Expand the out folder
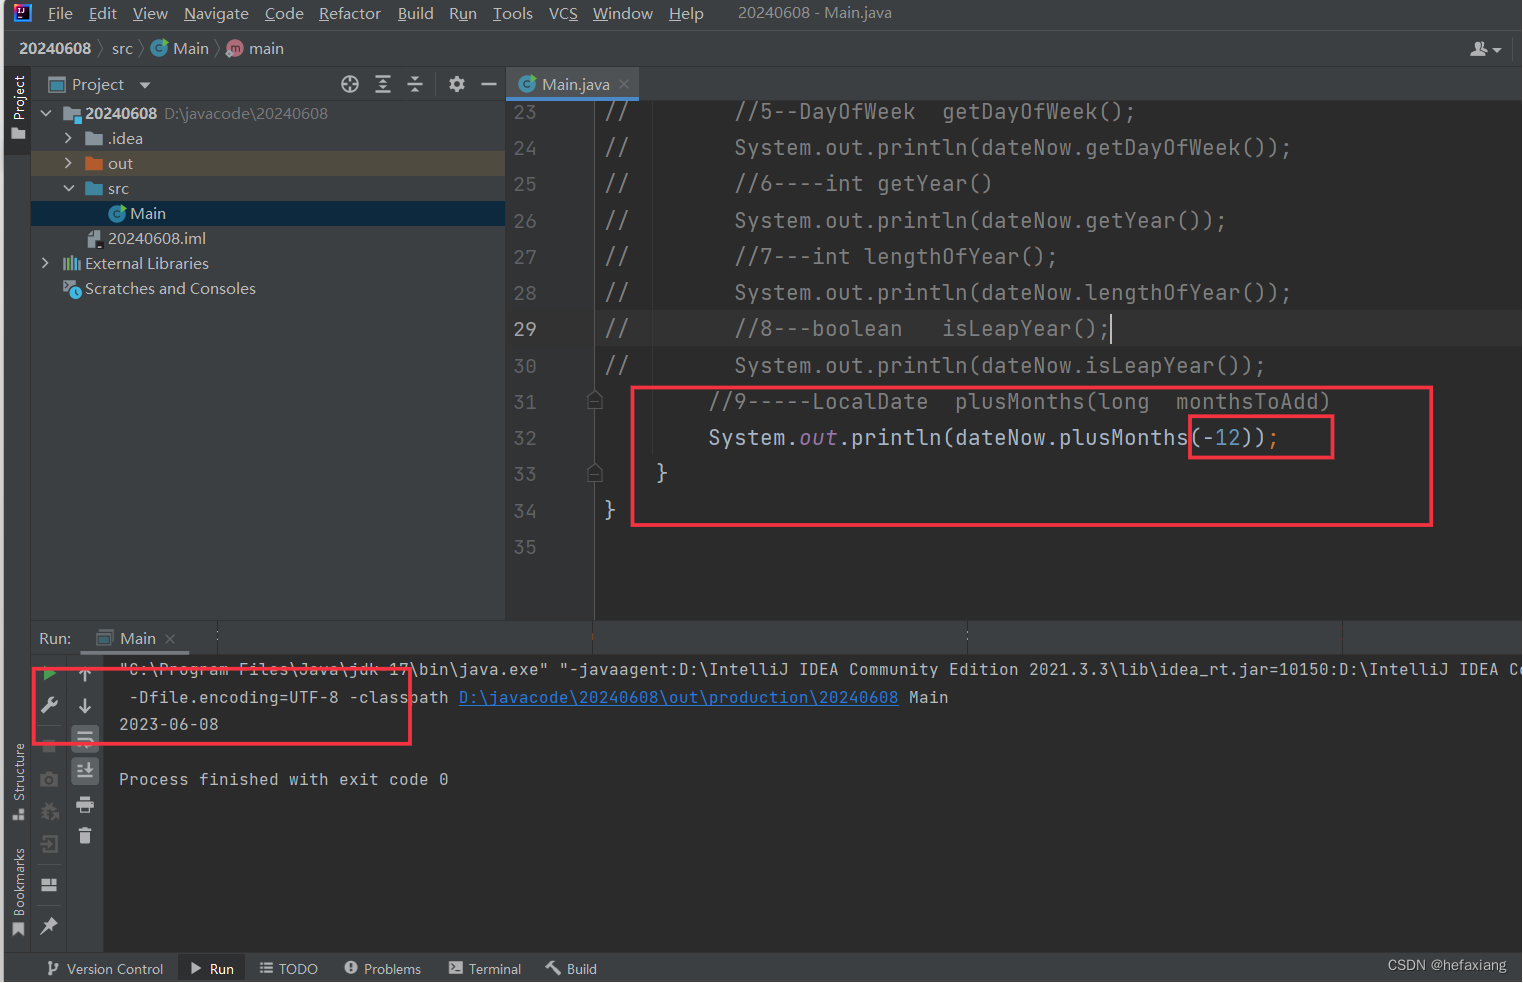Image resolution: width=1523 pixels, height=983 pixels. 68,163
